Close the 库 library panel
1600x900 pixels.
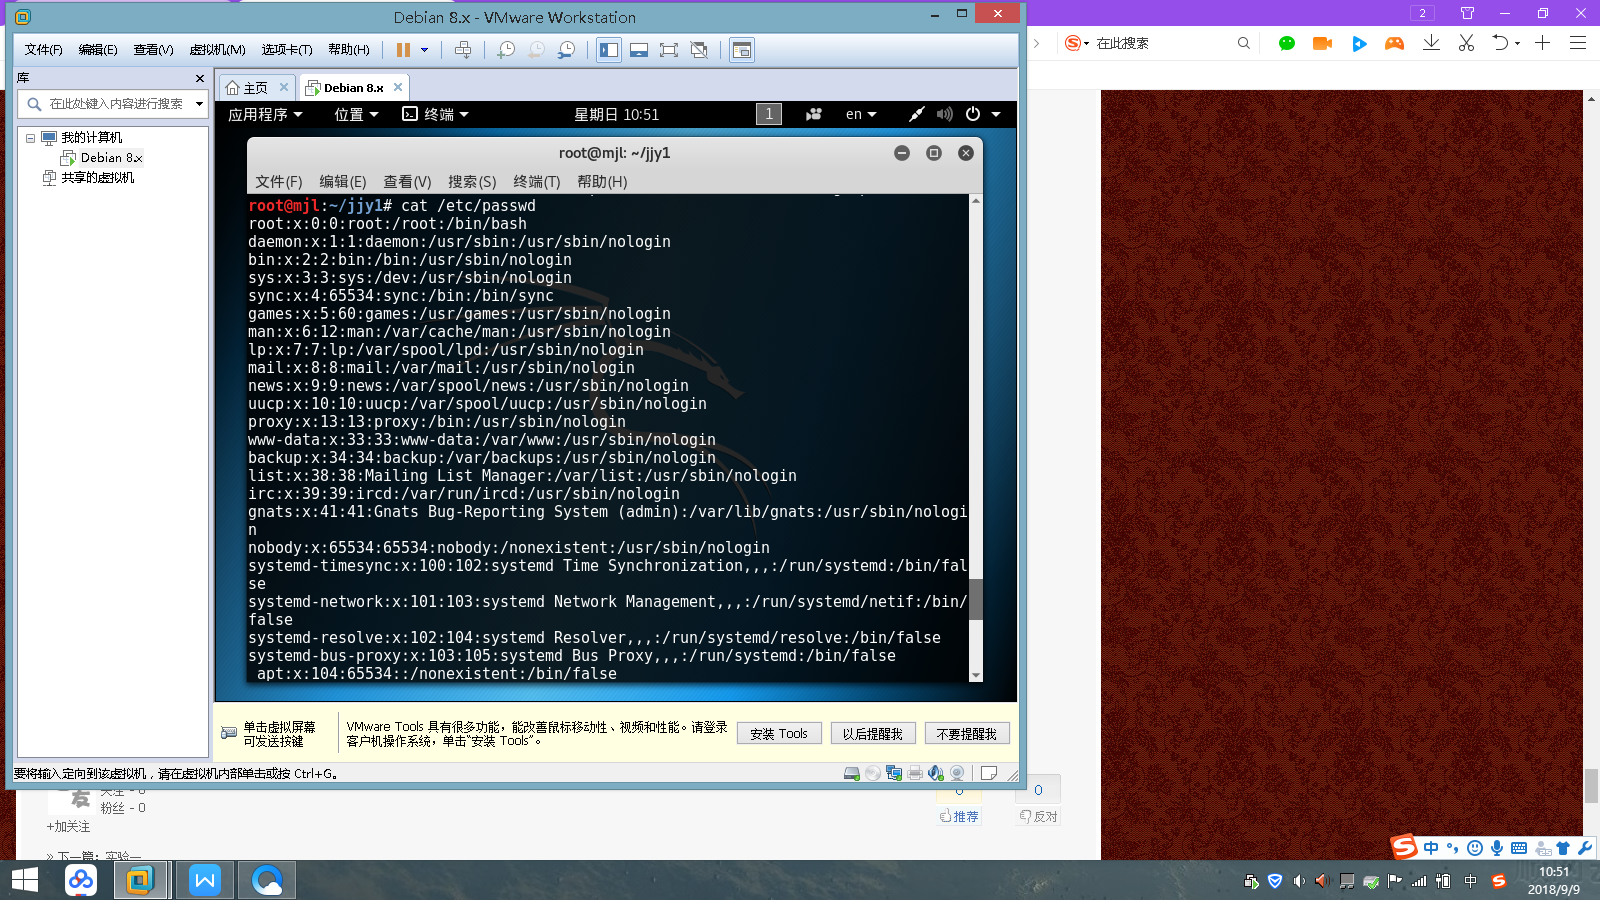tap(200, 78)
